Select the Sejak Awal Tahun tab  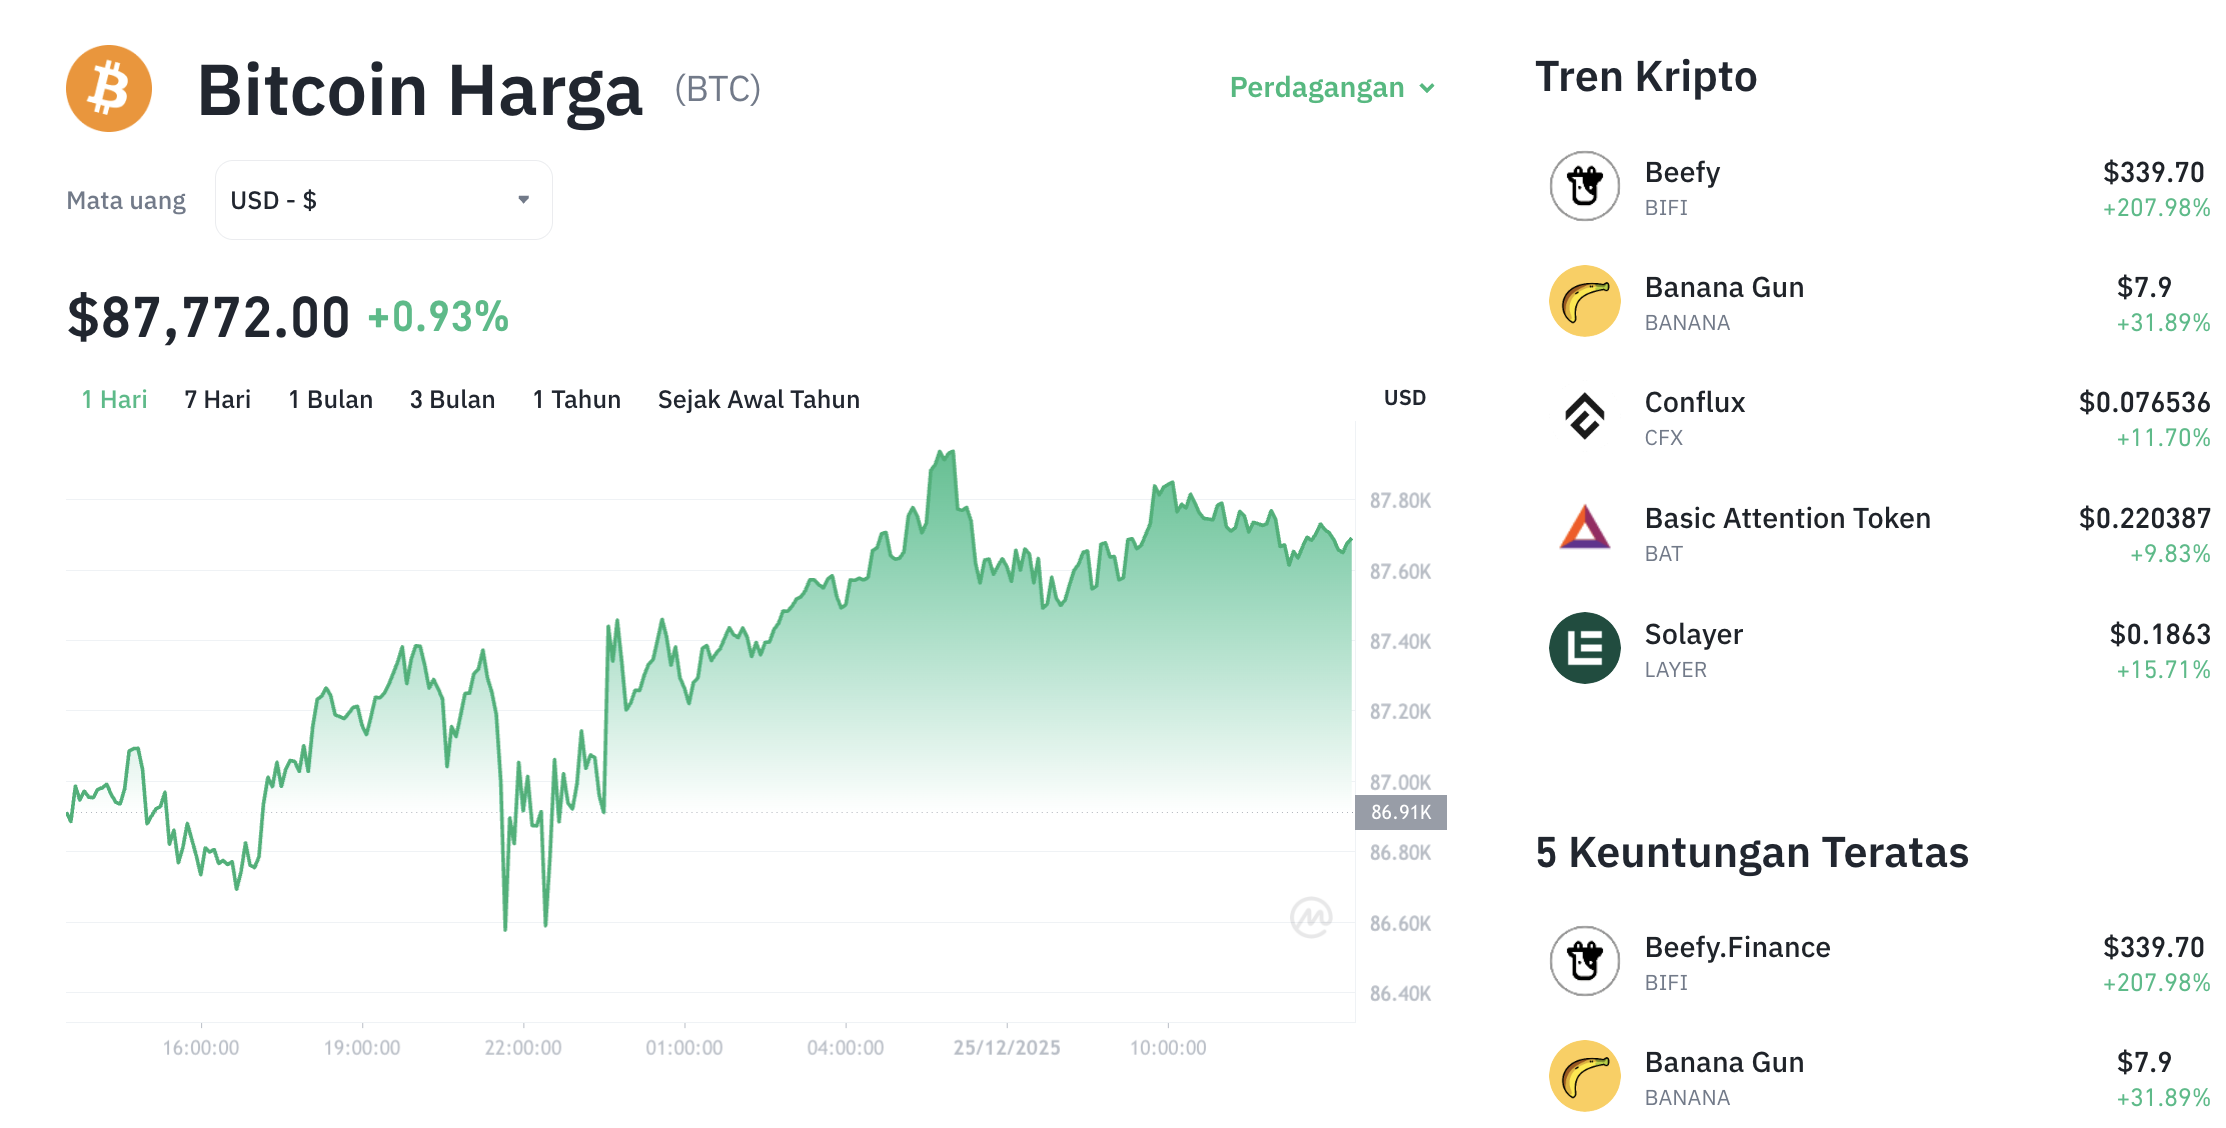pos(758,399)
